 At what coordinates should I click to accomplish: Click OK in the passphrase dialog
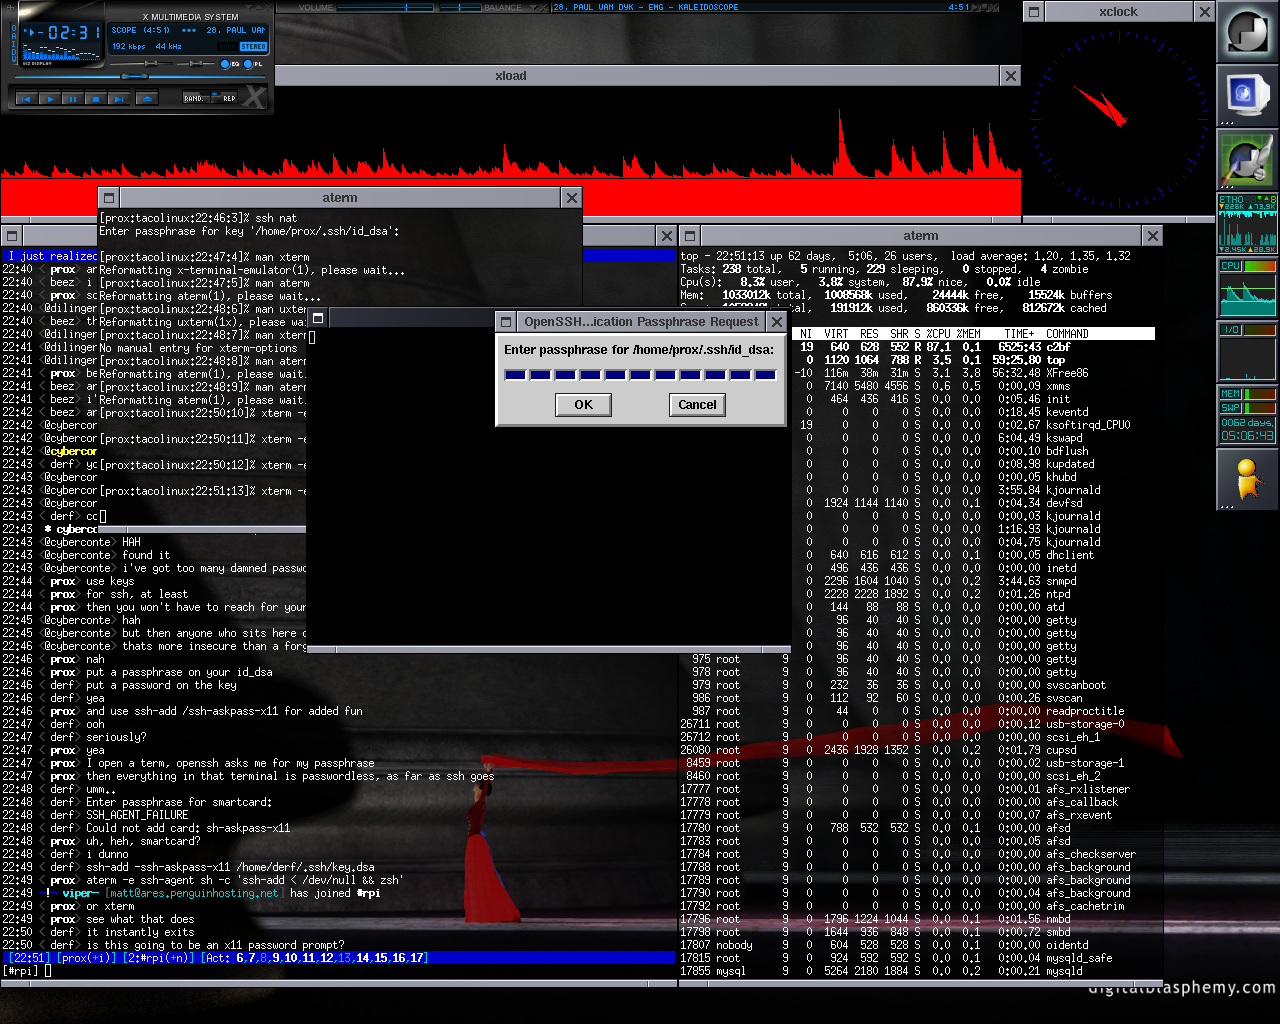coord(583,405)
